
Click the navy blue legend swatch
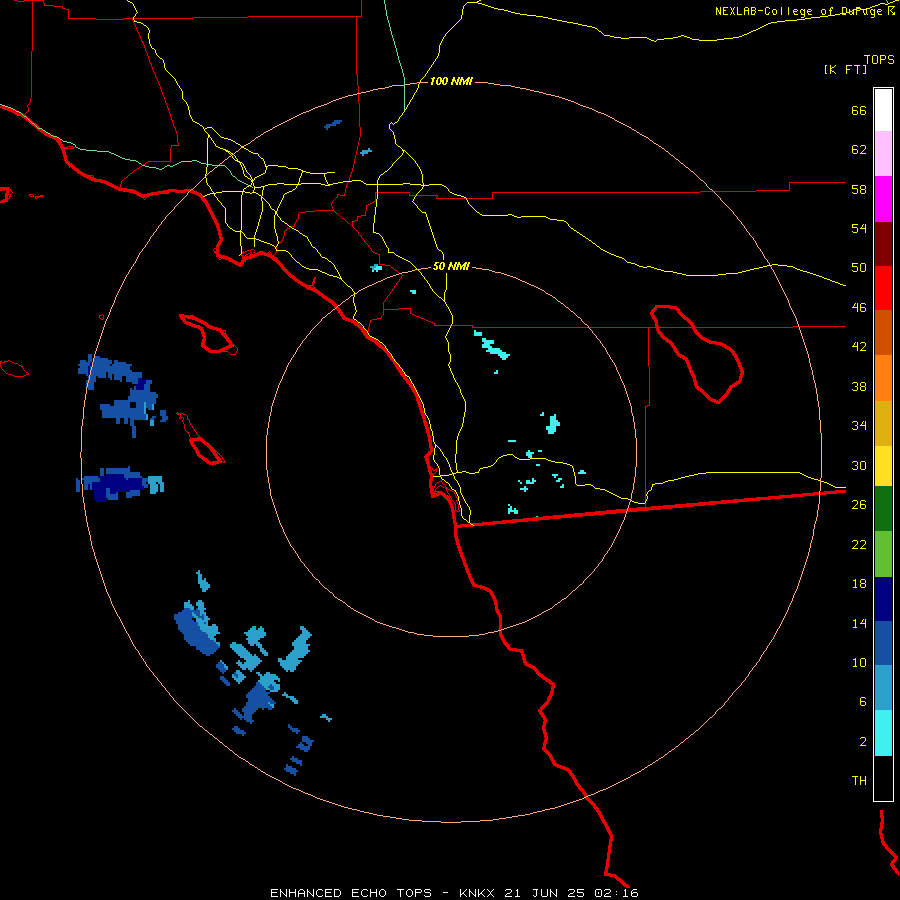click(883, 599)
